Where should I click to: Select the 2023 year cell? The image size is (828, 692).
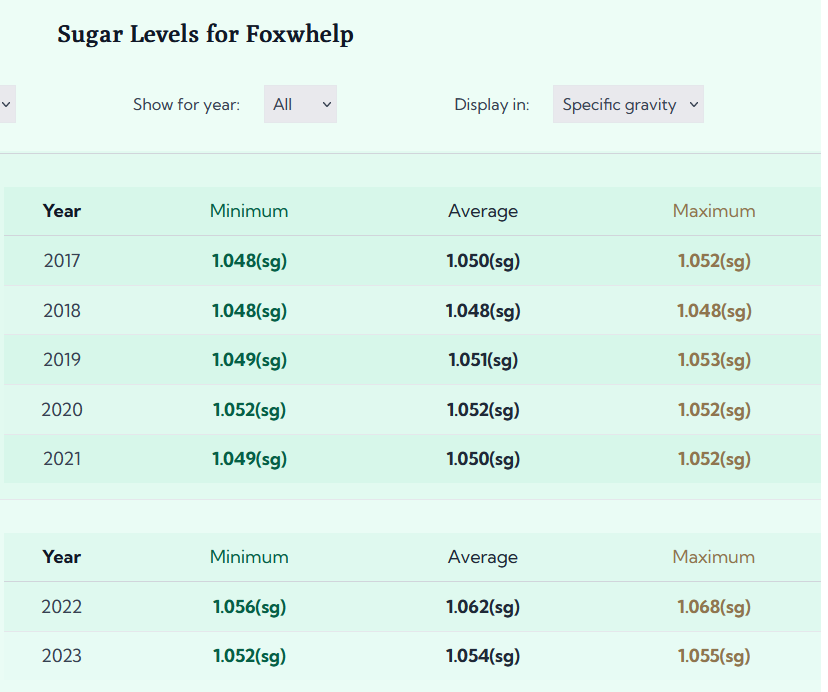pos(62,656)
